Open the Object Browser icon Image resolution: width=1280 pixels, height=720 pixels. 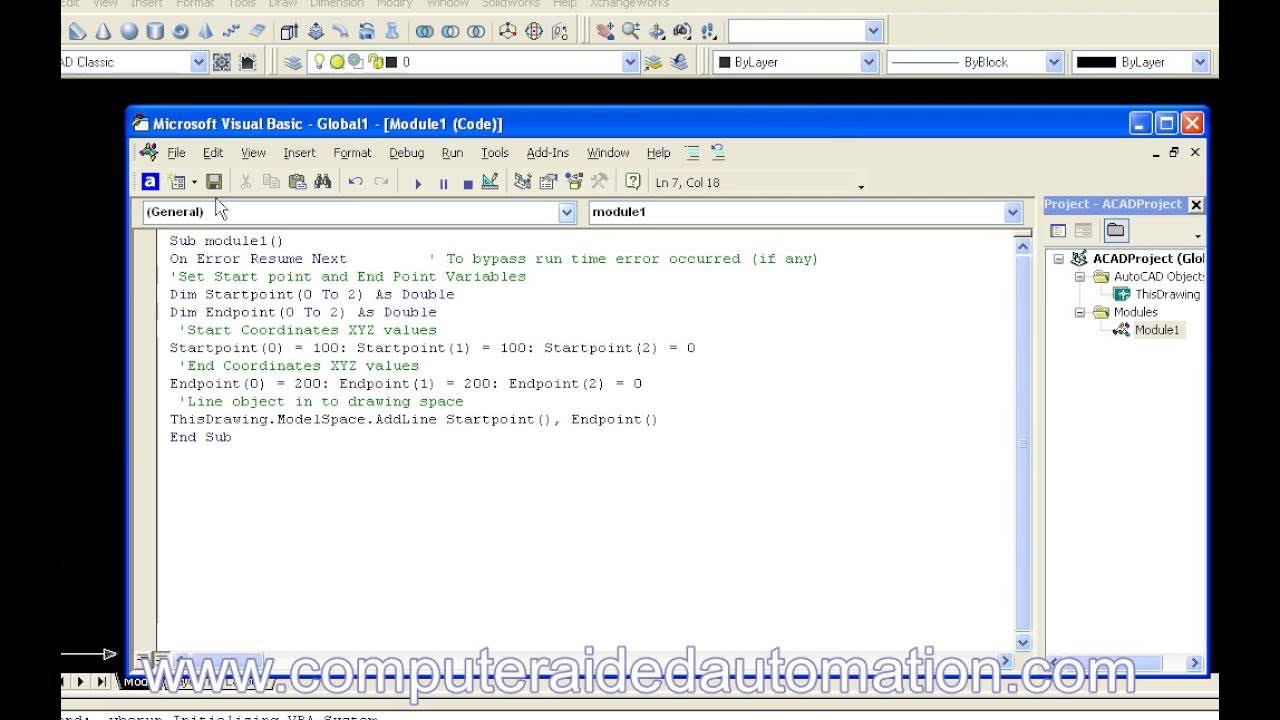coord(574,182)
